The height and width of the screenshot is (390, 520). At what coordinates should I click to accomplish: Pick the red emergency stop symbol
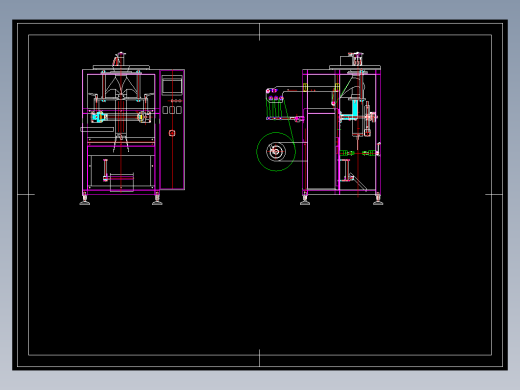coord(172,133)
